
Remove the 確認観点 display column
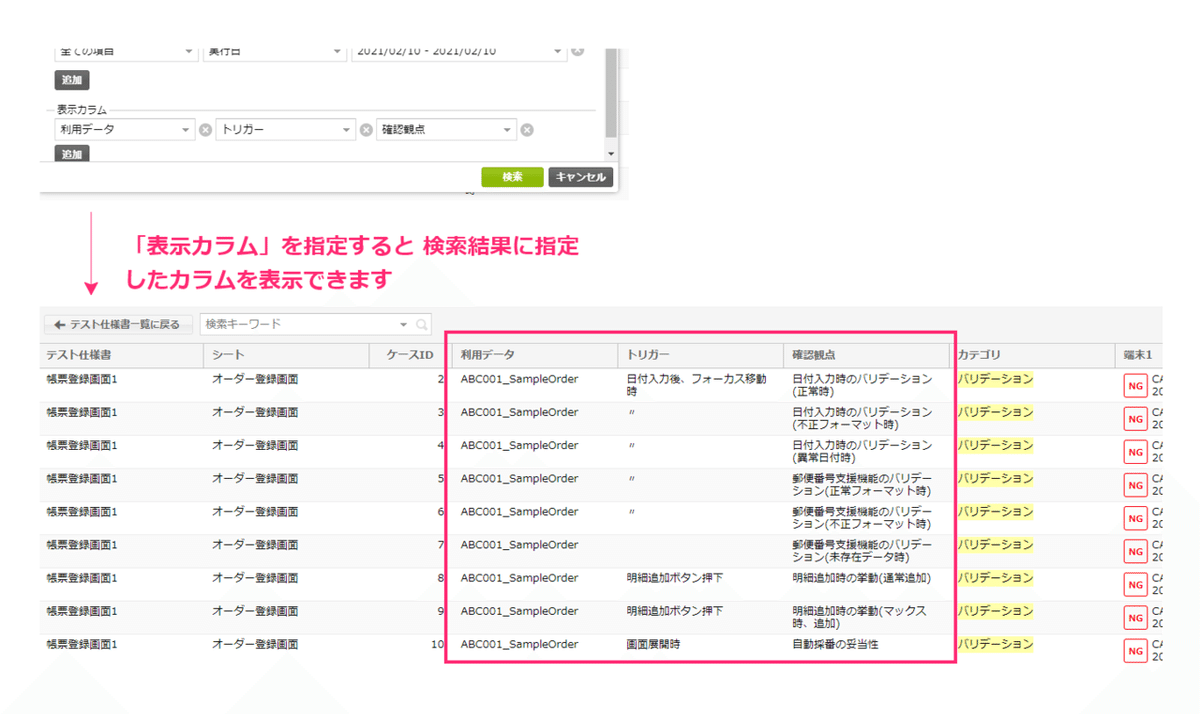click(527, 130)
